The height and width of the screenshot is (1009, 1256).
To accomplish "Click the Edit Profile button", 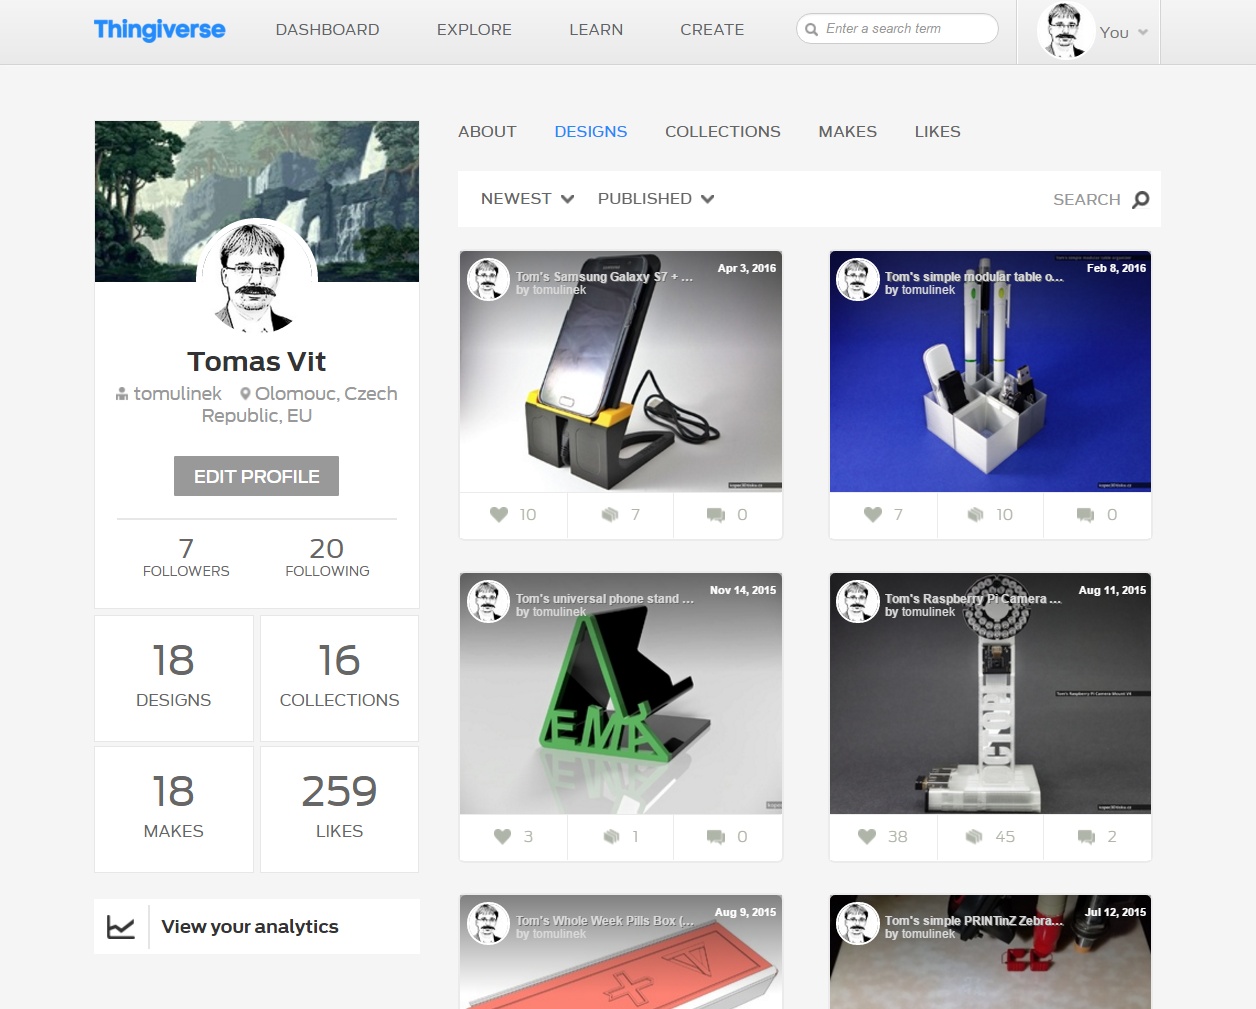I will 256,476.
